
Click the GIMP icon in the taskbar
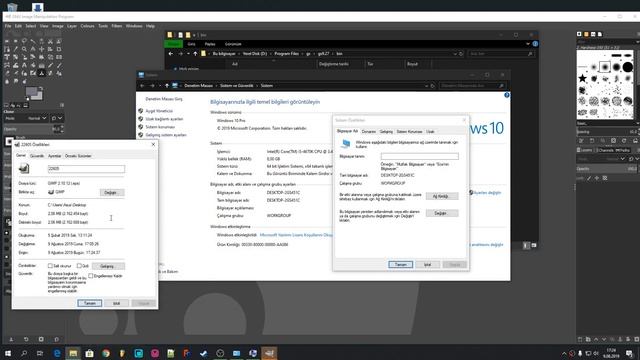coord(269,353)
